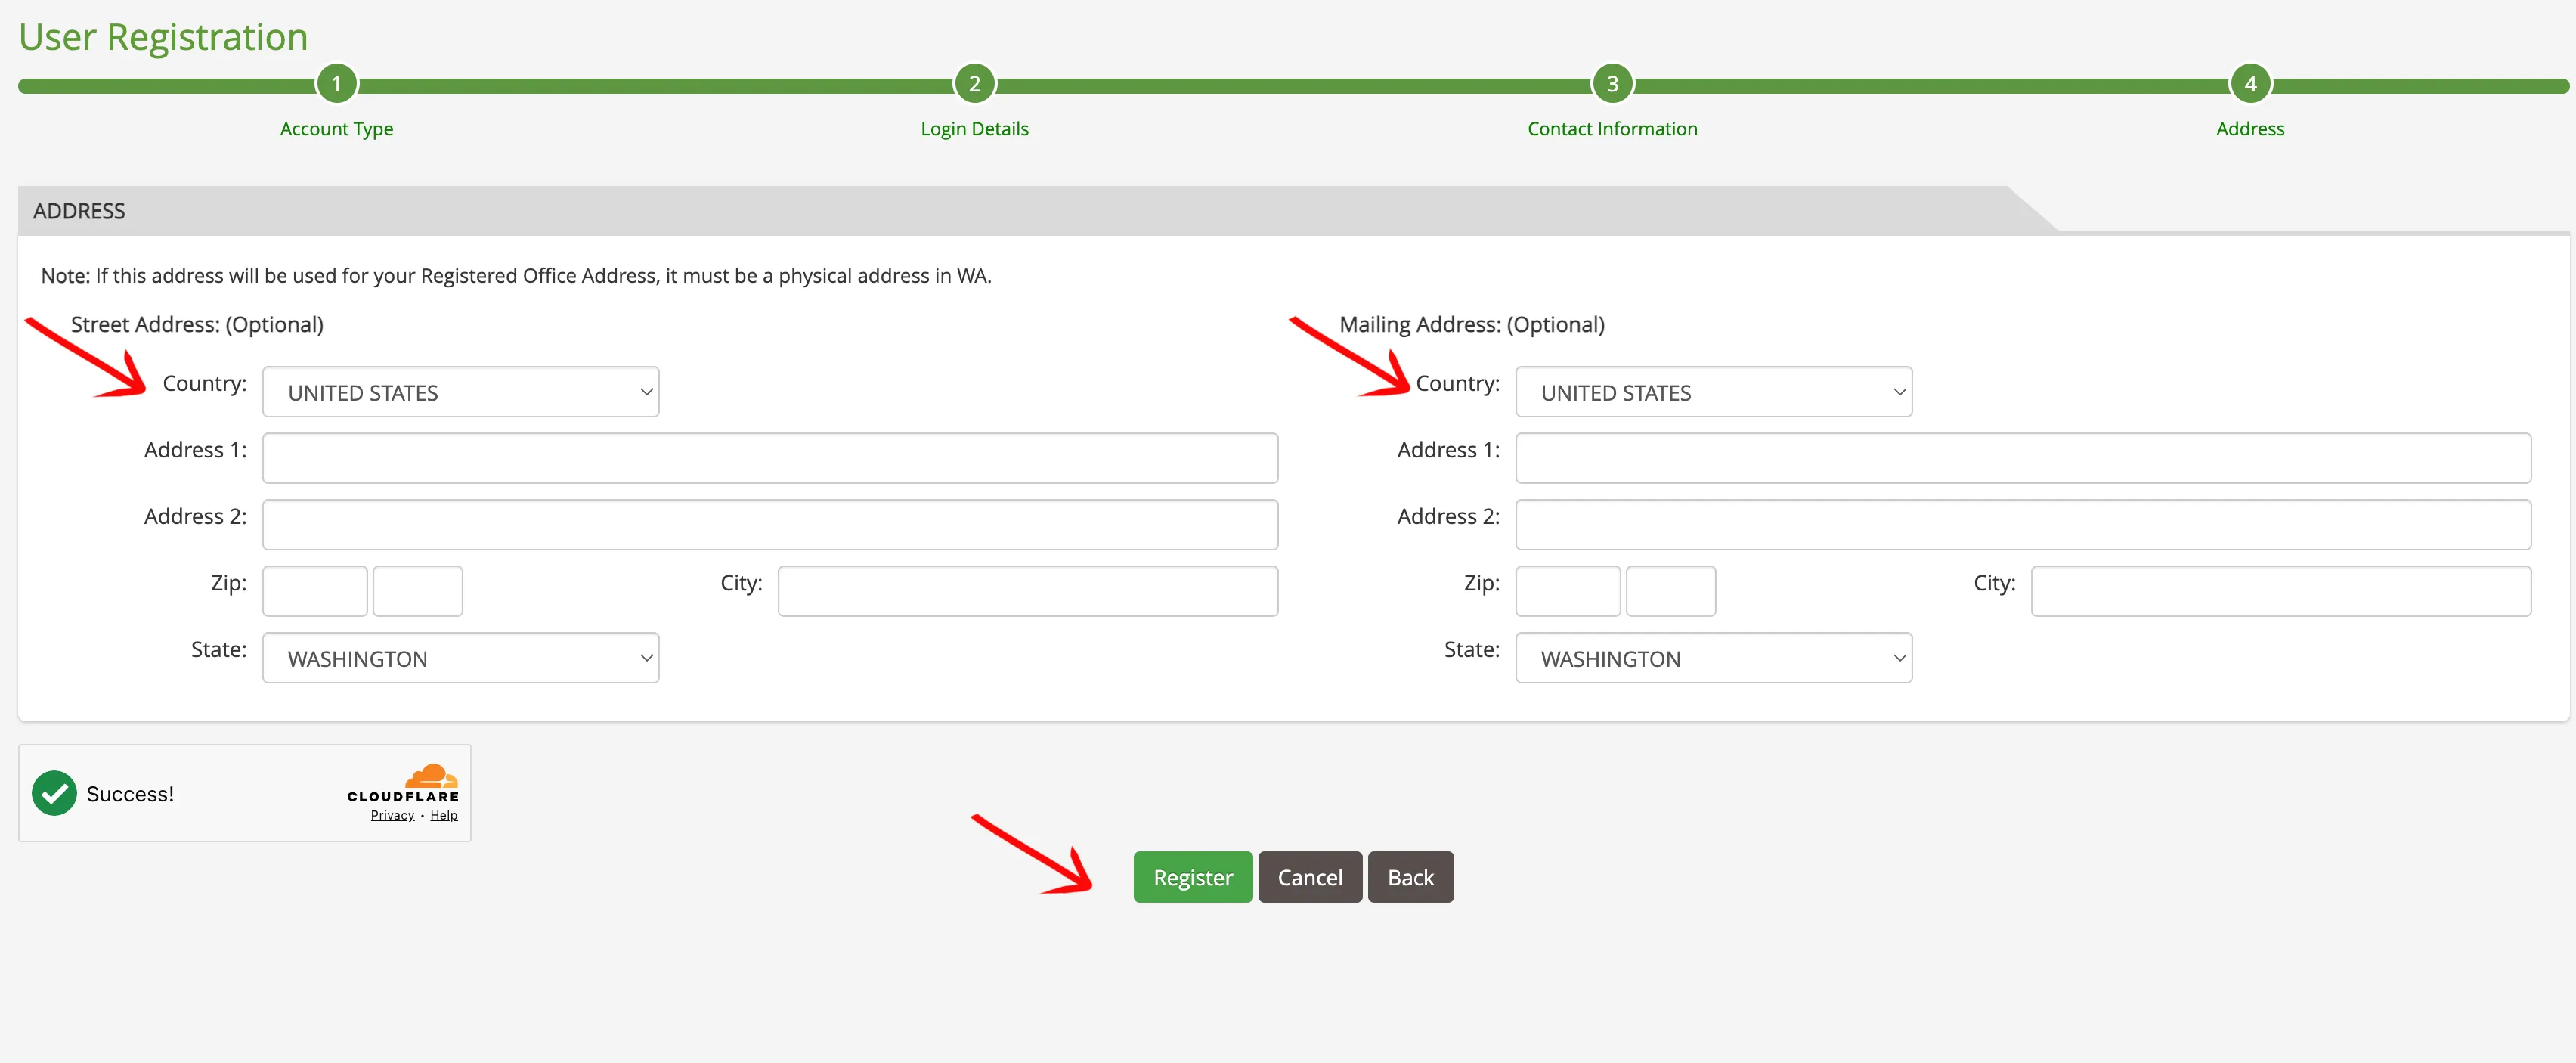Focus Mailing Address City field
Screen dimensions: 2576x1063
pyautogui.click(x=2280, y=591)
